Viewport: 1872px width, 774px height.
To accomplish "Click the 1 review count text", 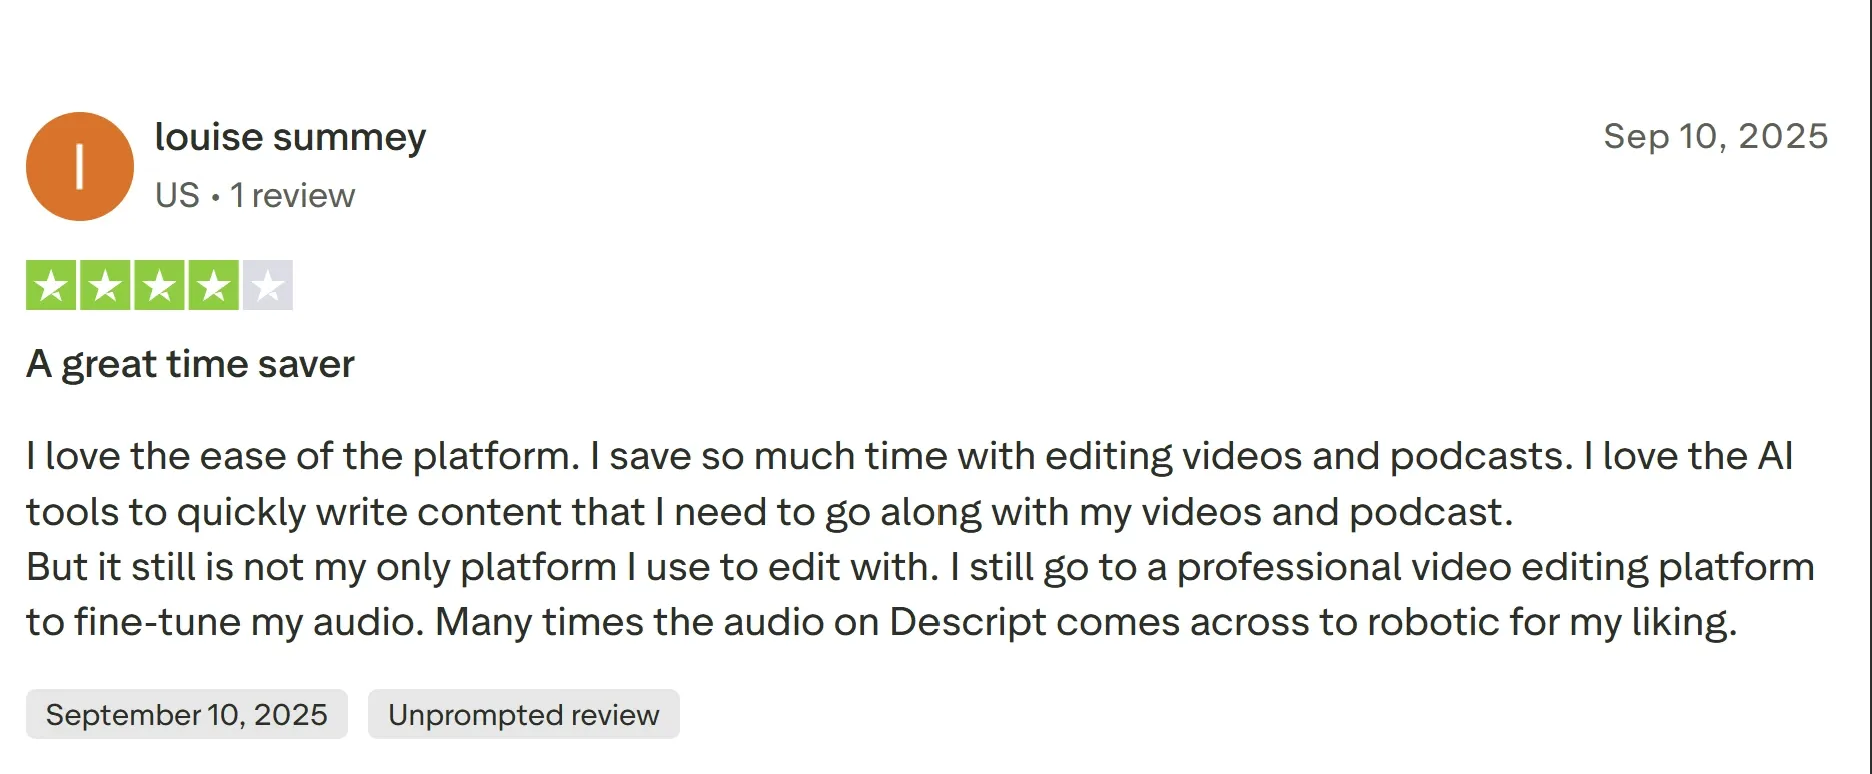I will coord(292,195).
